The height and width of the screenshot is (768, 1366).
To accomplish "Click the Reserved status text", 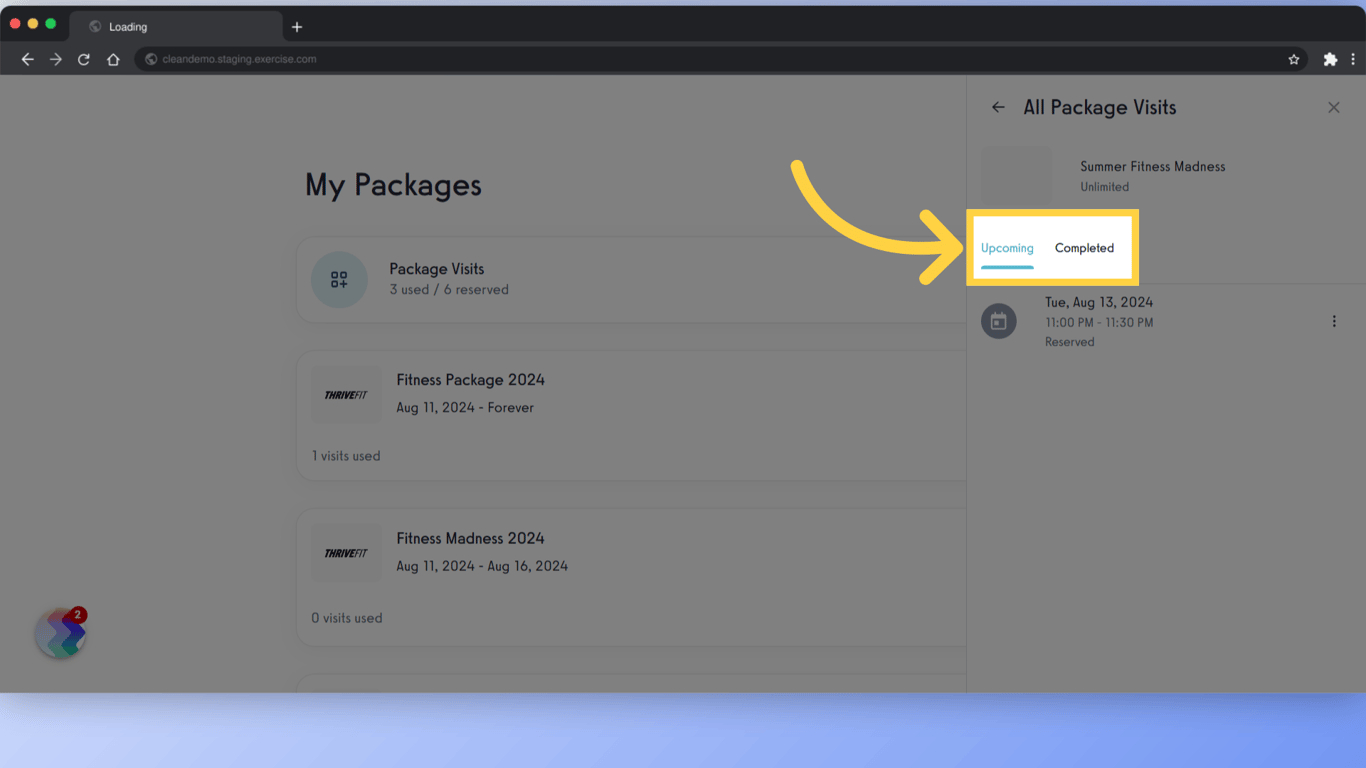I will (1070, 342).
